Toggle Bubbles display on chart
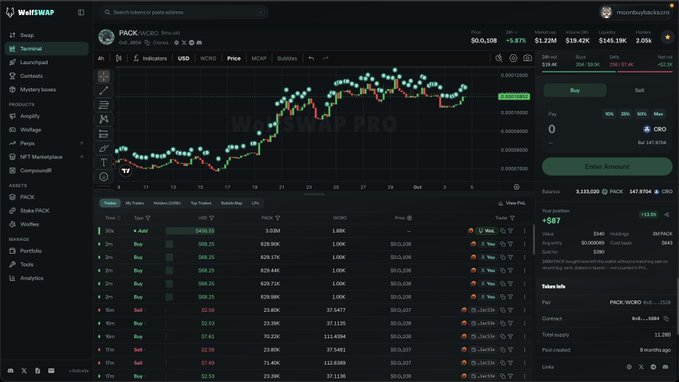 (x=287, y=58)
